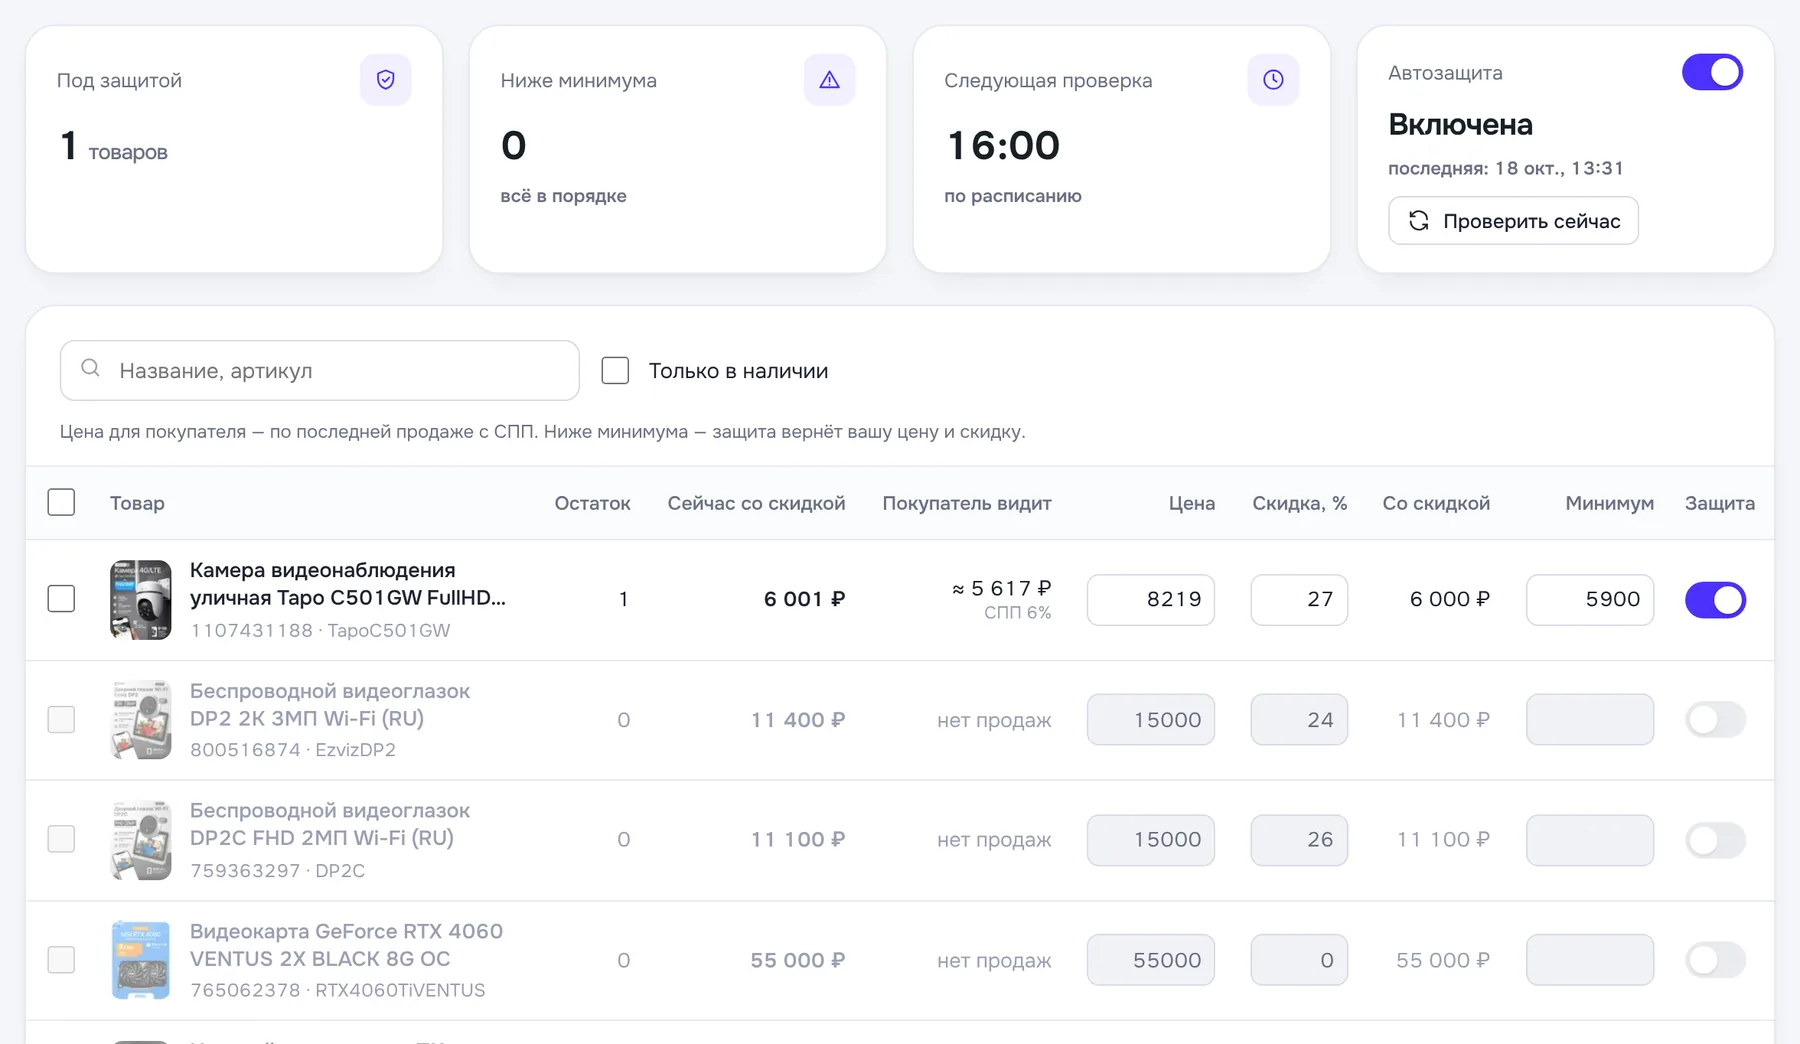Click the shield icon in Под защитой card
The width and height of the screenshot is (1800, 1044).
click(x=385, y=80)
